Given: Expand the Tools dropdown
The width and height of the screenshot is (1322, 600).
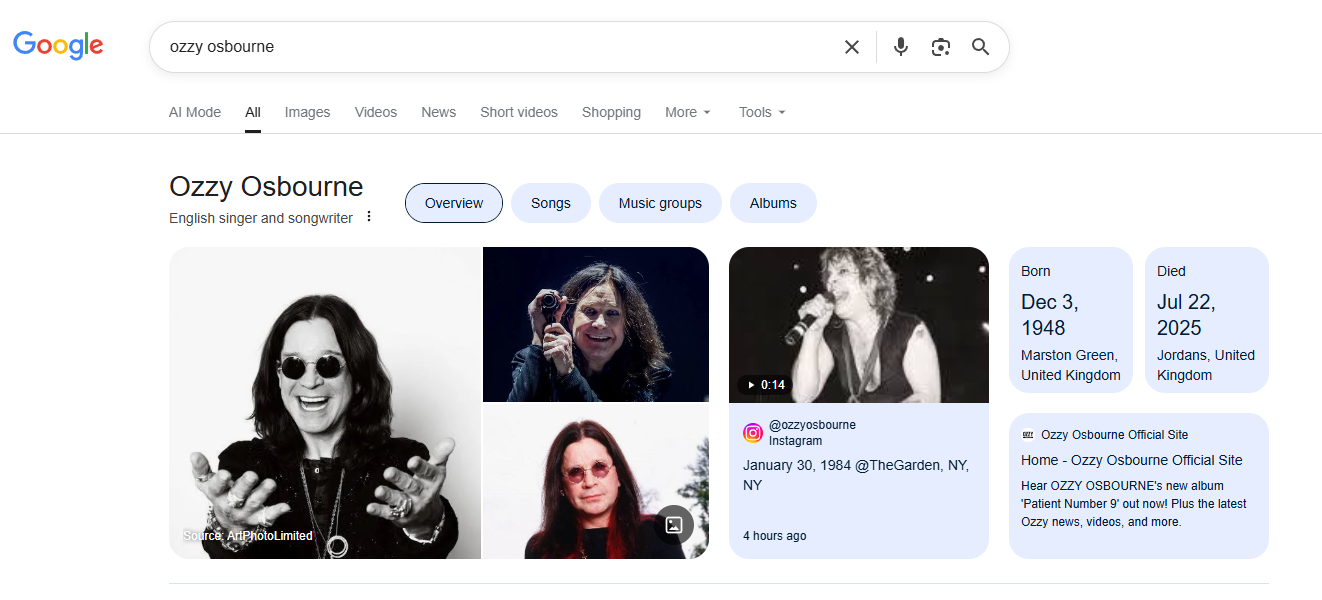Looking at the screenshot, I should (x=762, y=112).
